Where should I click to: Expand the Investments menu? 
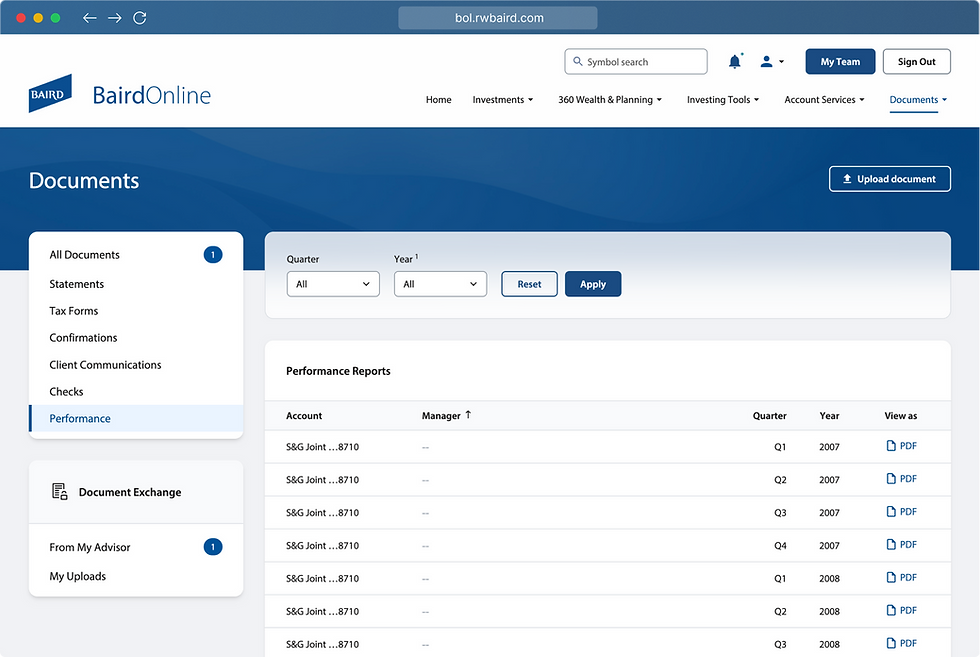click(x=502, y=99)
